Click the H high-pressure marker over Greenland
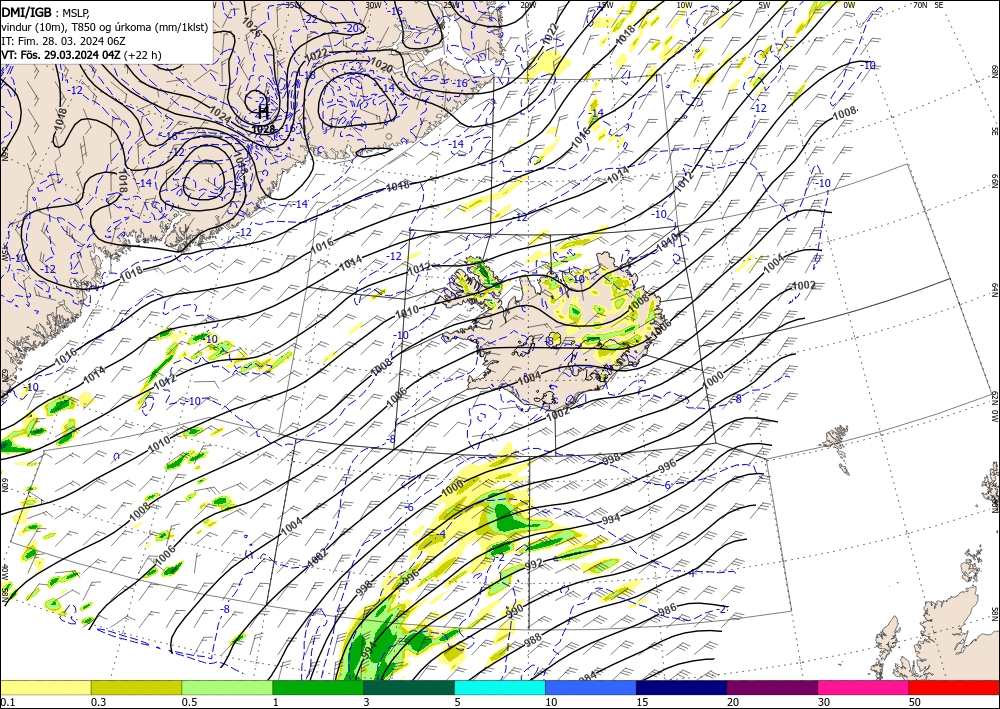This screenshot has height=709, width=1000. (263, 113)
